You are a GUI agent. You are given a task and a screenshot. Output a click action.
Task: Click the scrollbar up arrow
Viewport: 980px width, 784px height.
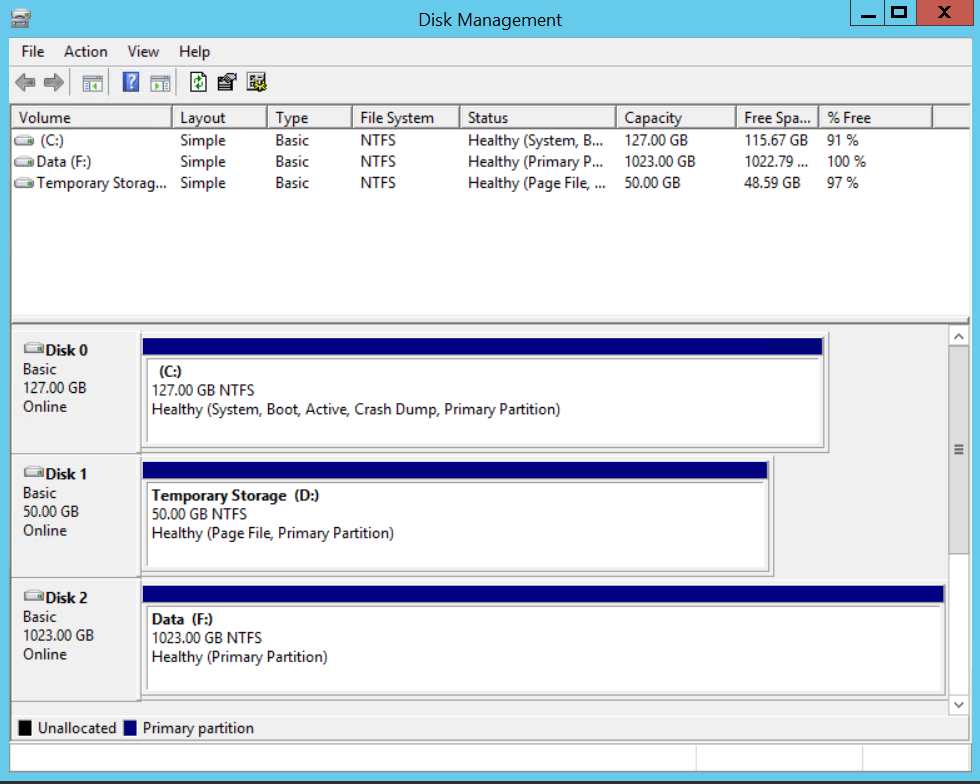[959, 335]
